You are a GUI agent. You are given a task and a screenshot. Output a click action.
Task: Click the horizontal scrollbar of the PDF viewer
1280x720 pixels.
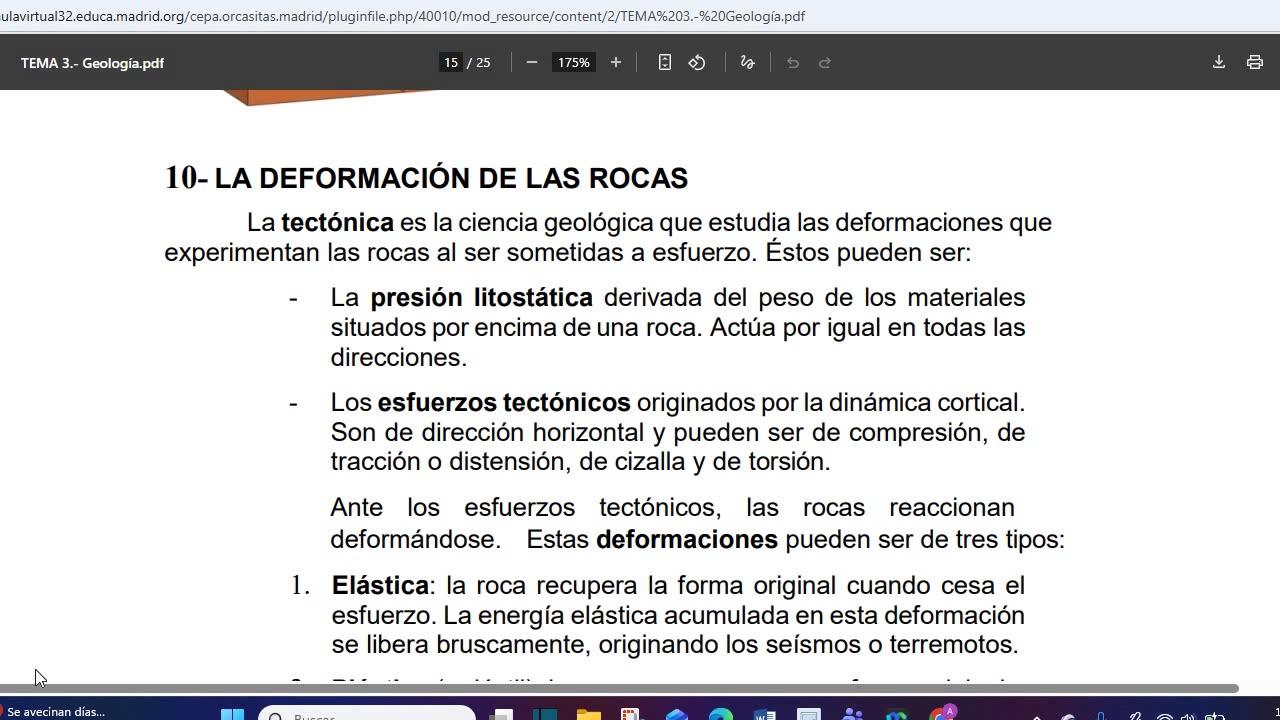619,688
